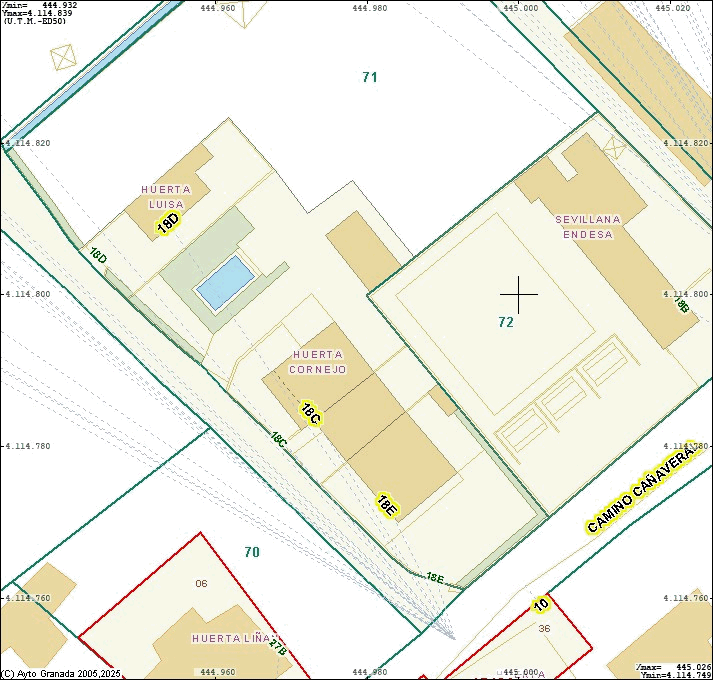Viewport: 713px width, 680px height.
Task: Select the yellow 18C address marker
Action: [x=310, y=413]
